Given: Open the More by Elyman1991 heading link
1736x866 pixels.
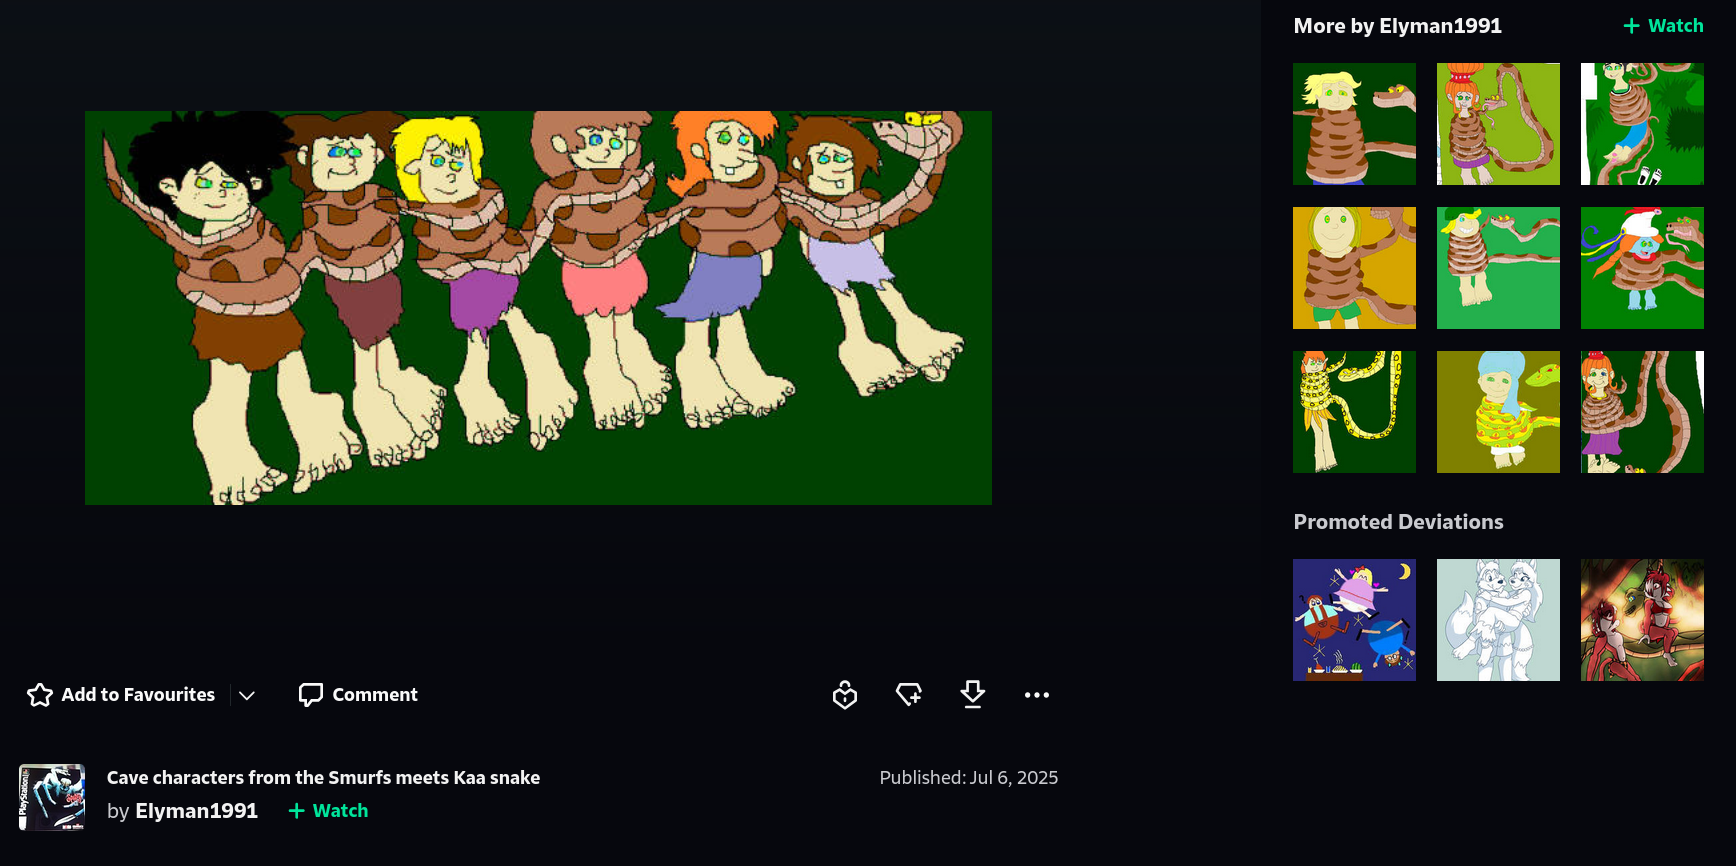Looking at the screenshot, I should tap(1397, 26).
